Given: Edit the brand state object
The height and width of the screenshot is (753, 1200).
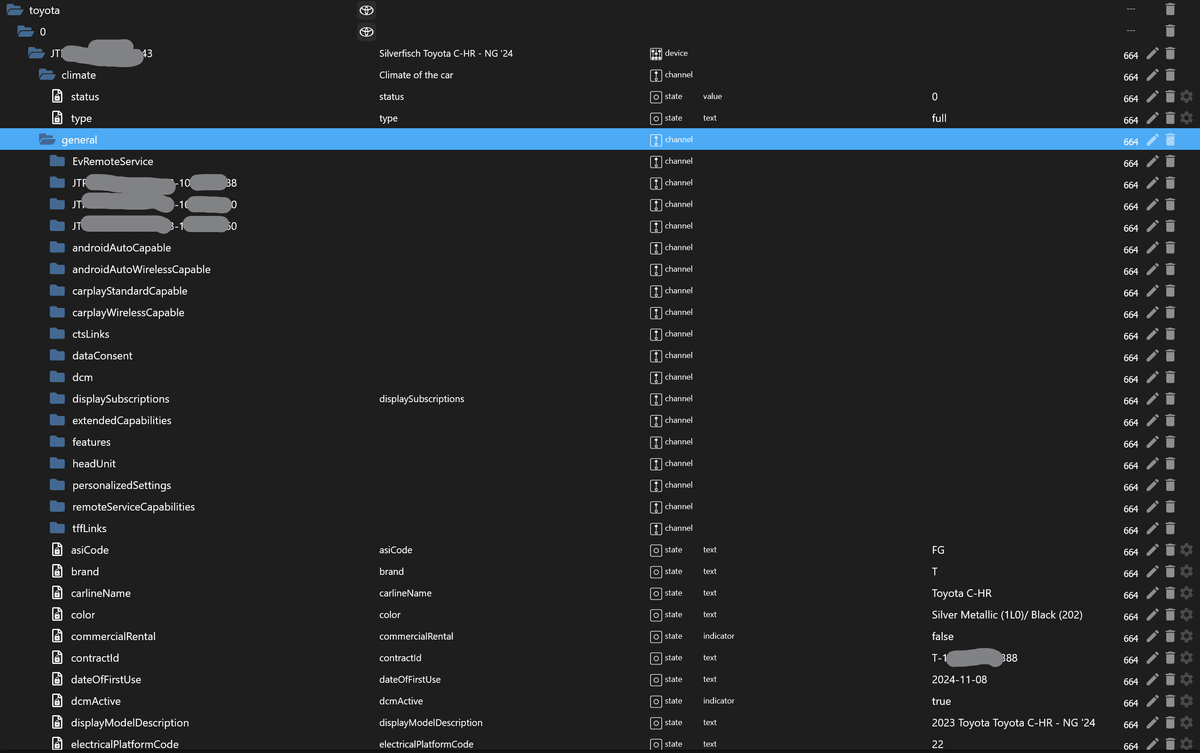Looking at the screenshot, I should click(1152, 572).
